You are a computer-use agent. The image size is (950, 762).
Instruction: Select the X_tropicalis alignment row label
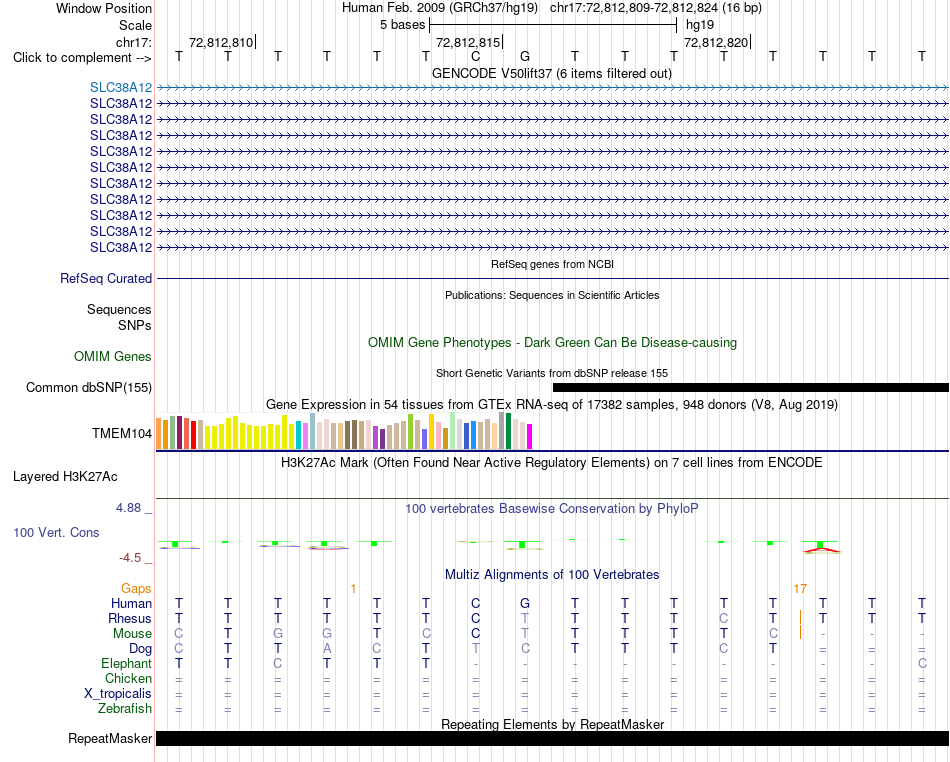[118, 694]
